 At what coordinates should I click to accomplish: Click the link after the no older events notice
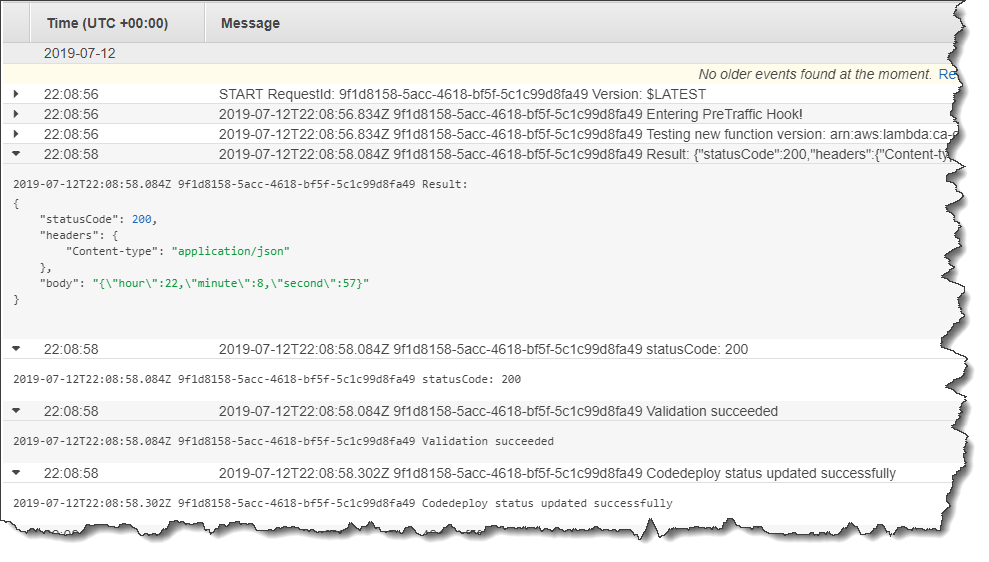point(946,74)
